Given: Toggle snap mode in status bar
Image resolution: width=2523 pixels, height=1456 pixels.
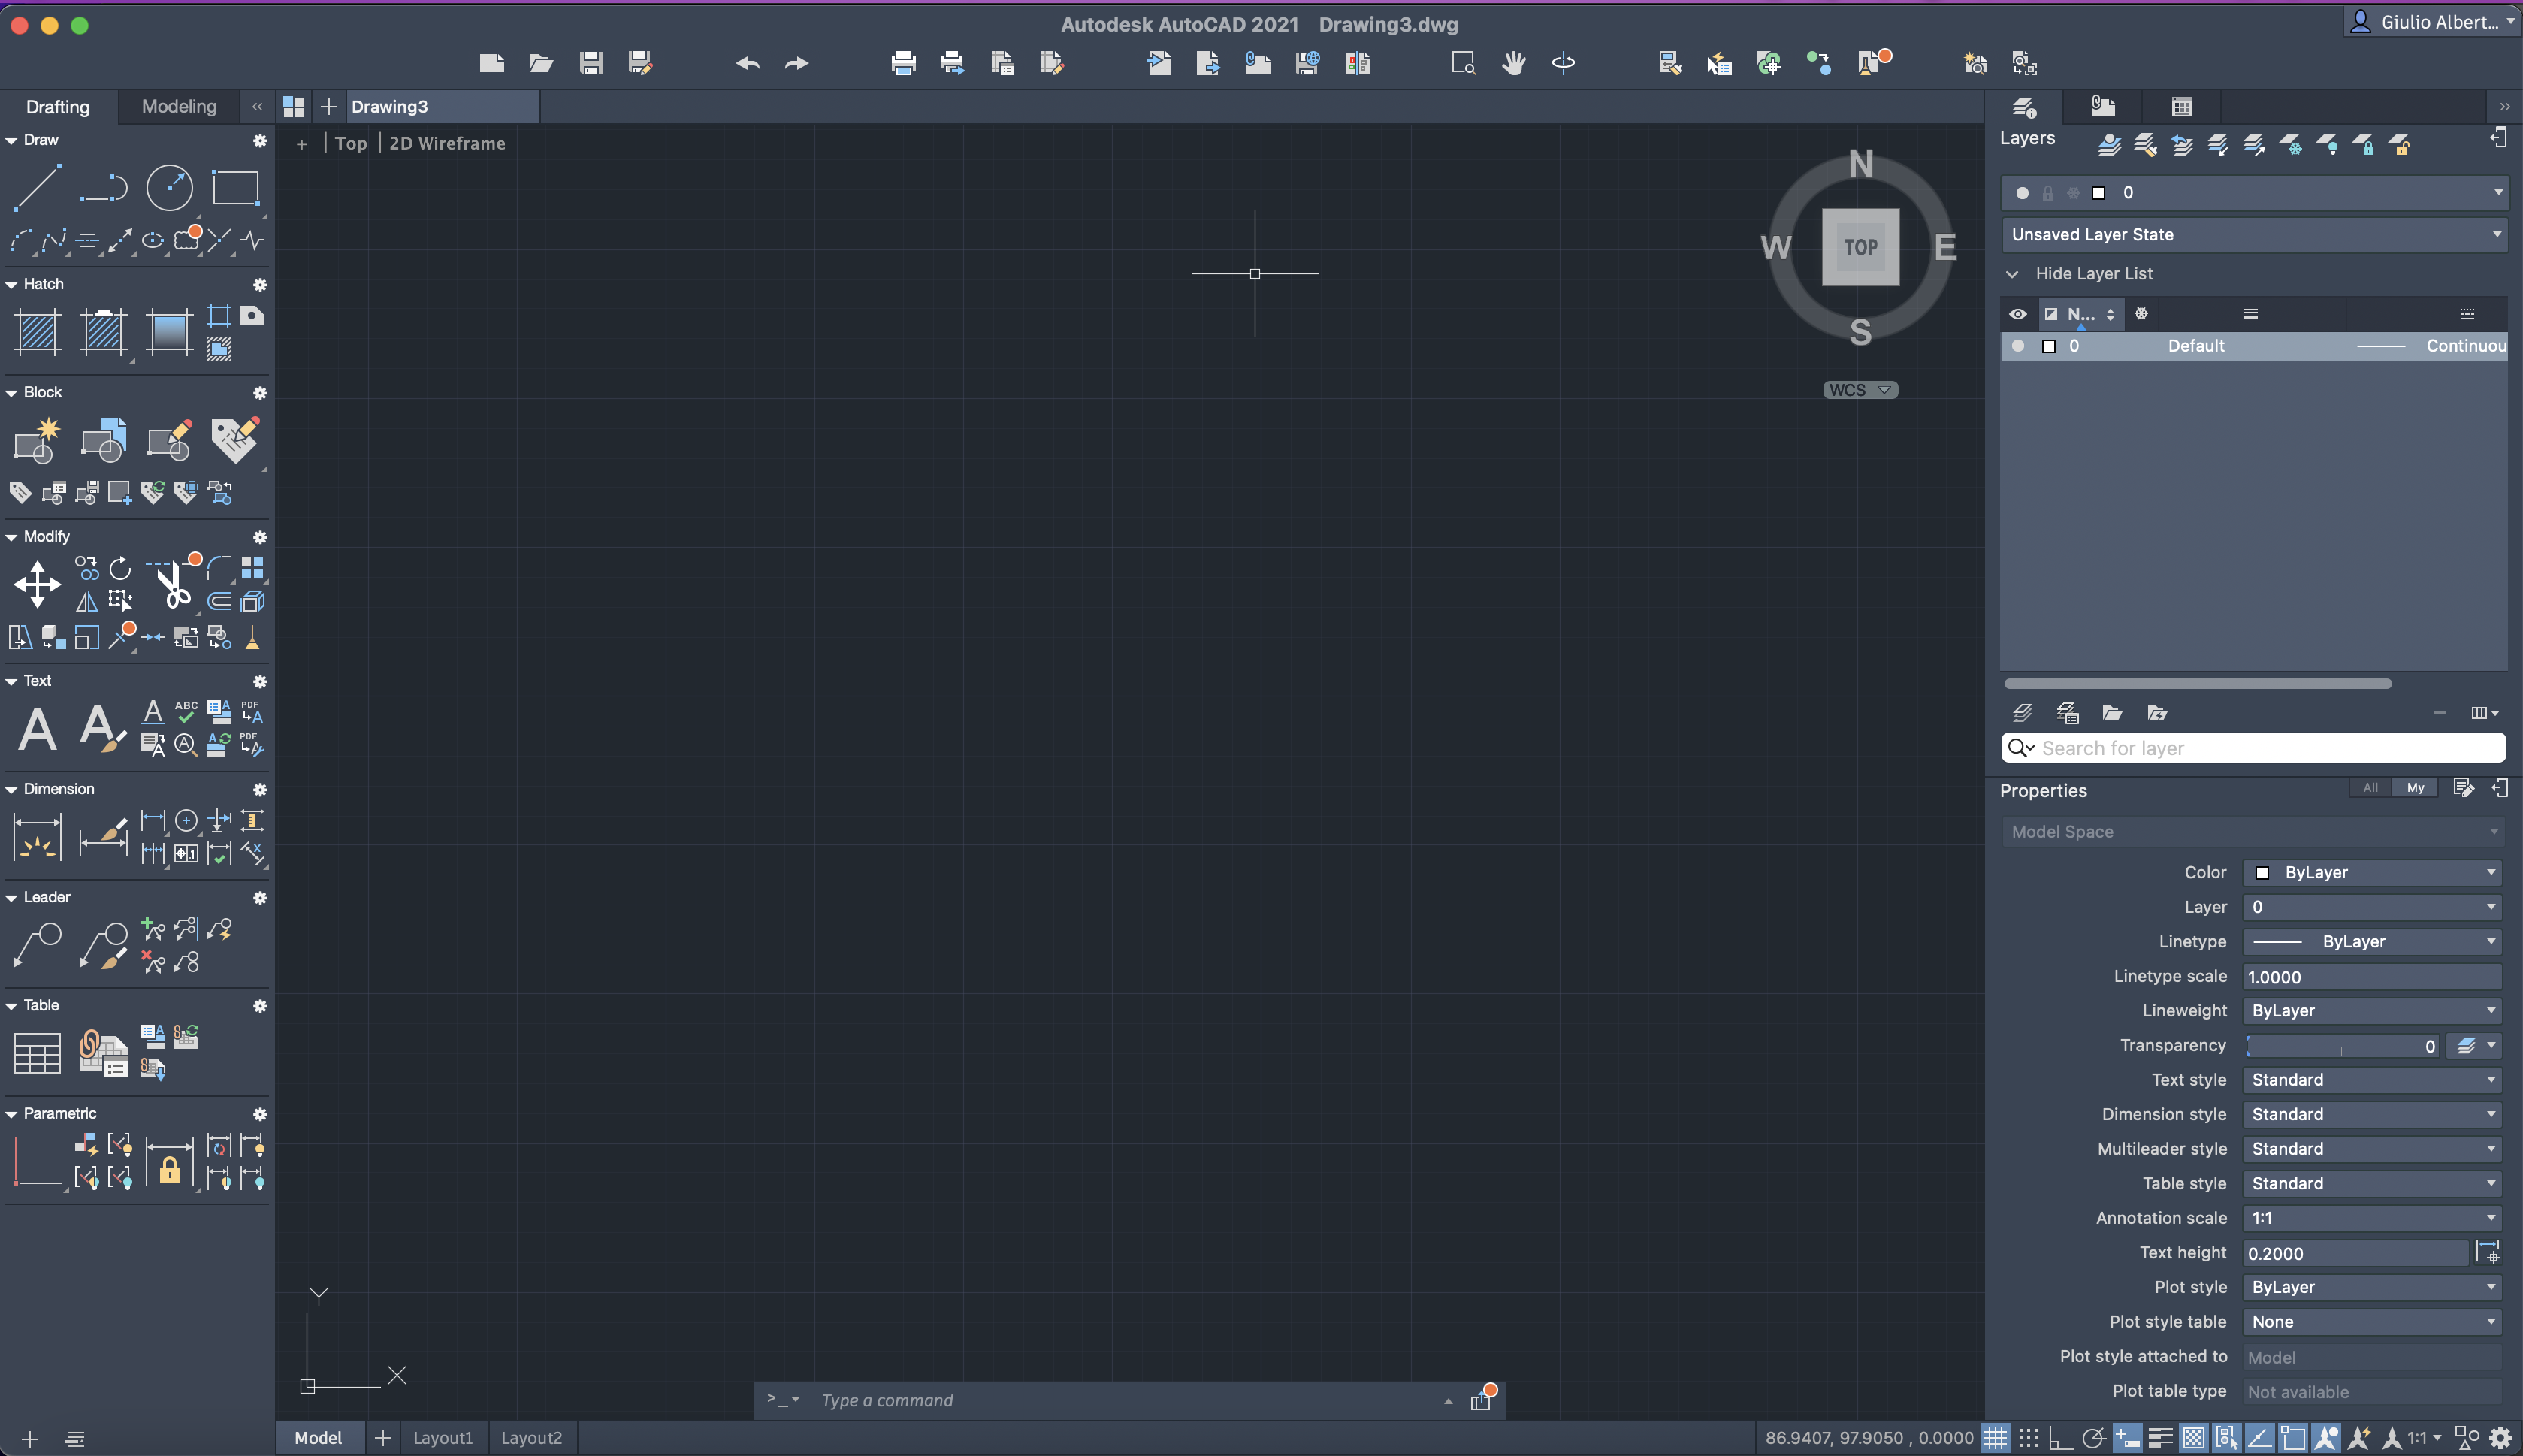Looking at the screenshot, I should (x=2028, y=1438).
